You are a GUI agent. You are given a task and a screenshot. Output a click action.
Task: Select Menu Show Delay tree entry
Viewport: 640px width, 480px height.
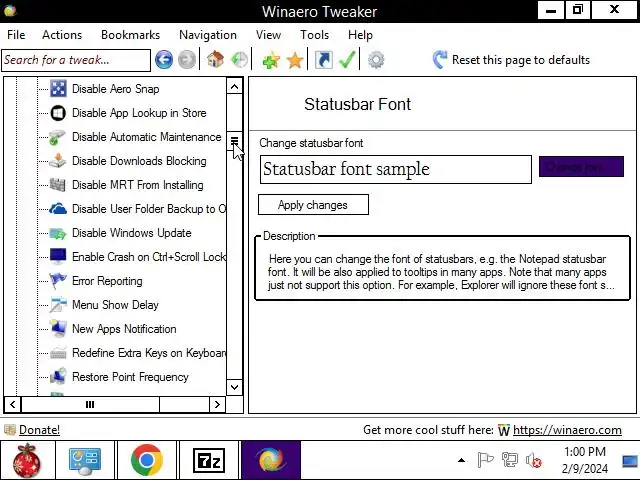[x=115, y=305]
